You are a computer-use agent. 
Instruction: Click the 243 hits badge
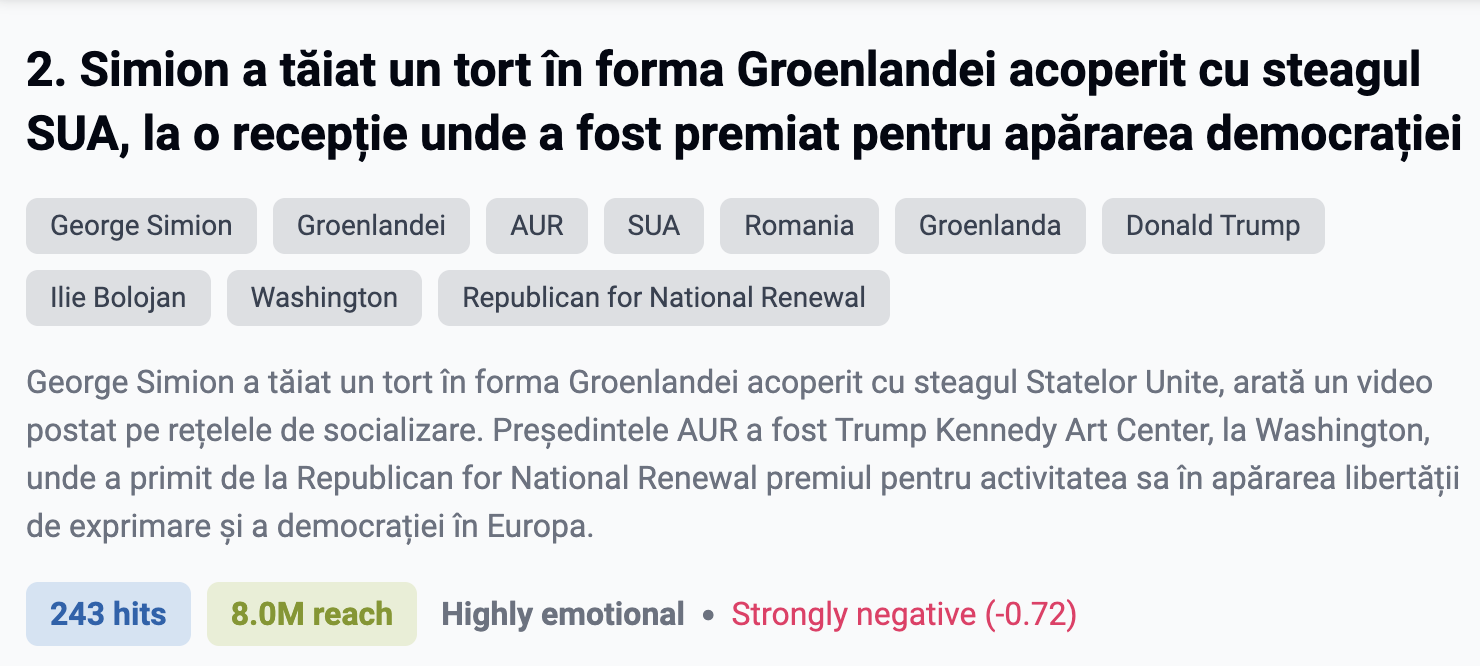coord(108,614)
